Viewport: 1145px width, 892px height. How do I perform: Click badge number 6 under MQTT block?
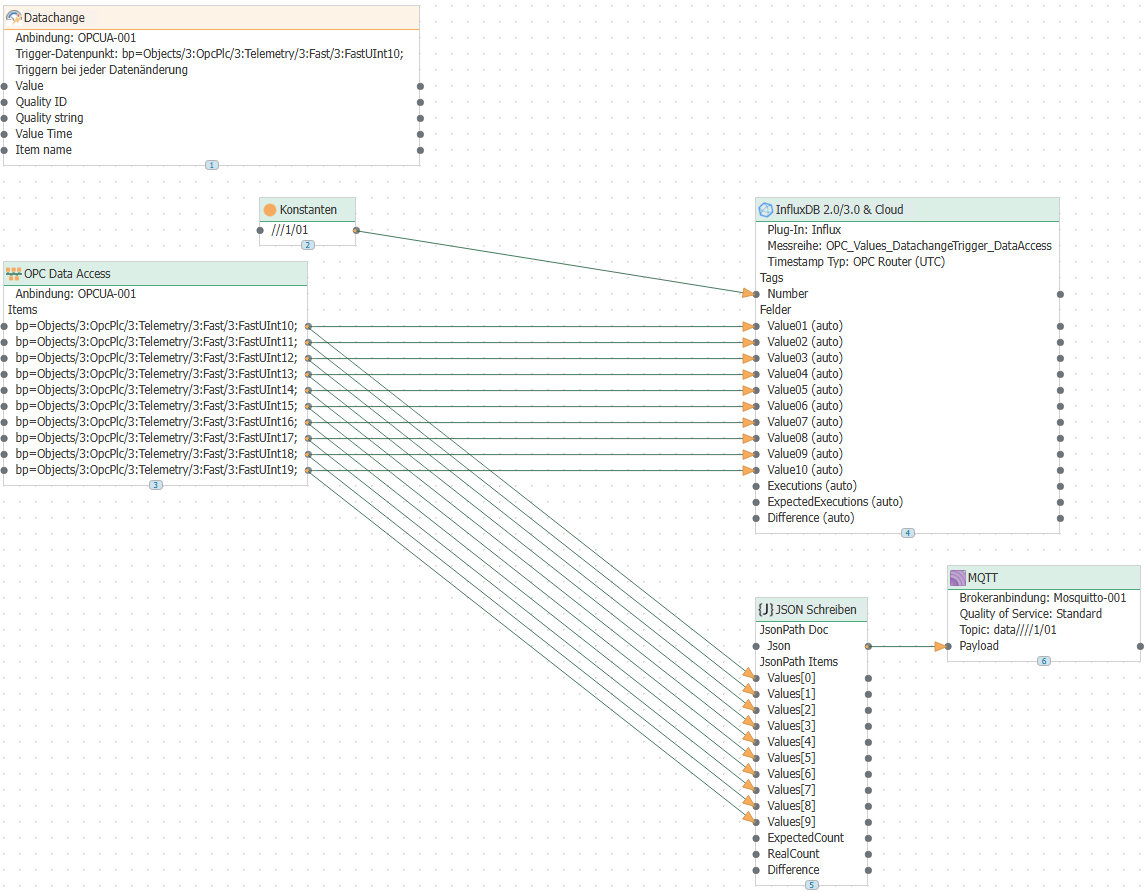[1043, 661]
